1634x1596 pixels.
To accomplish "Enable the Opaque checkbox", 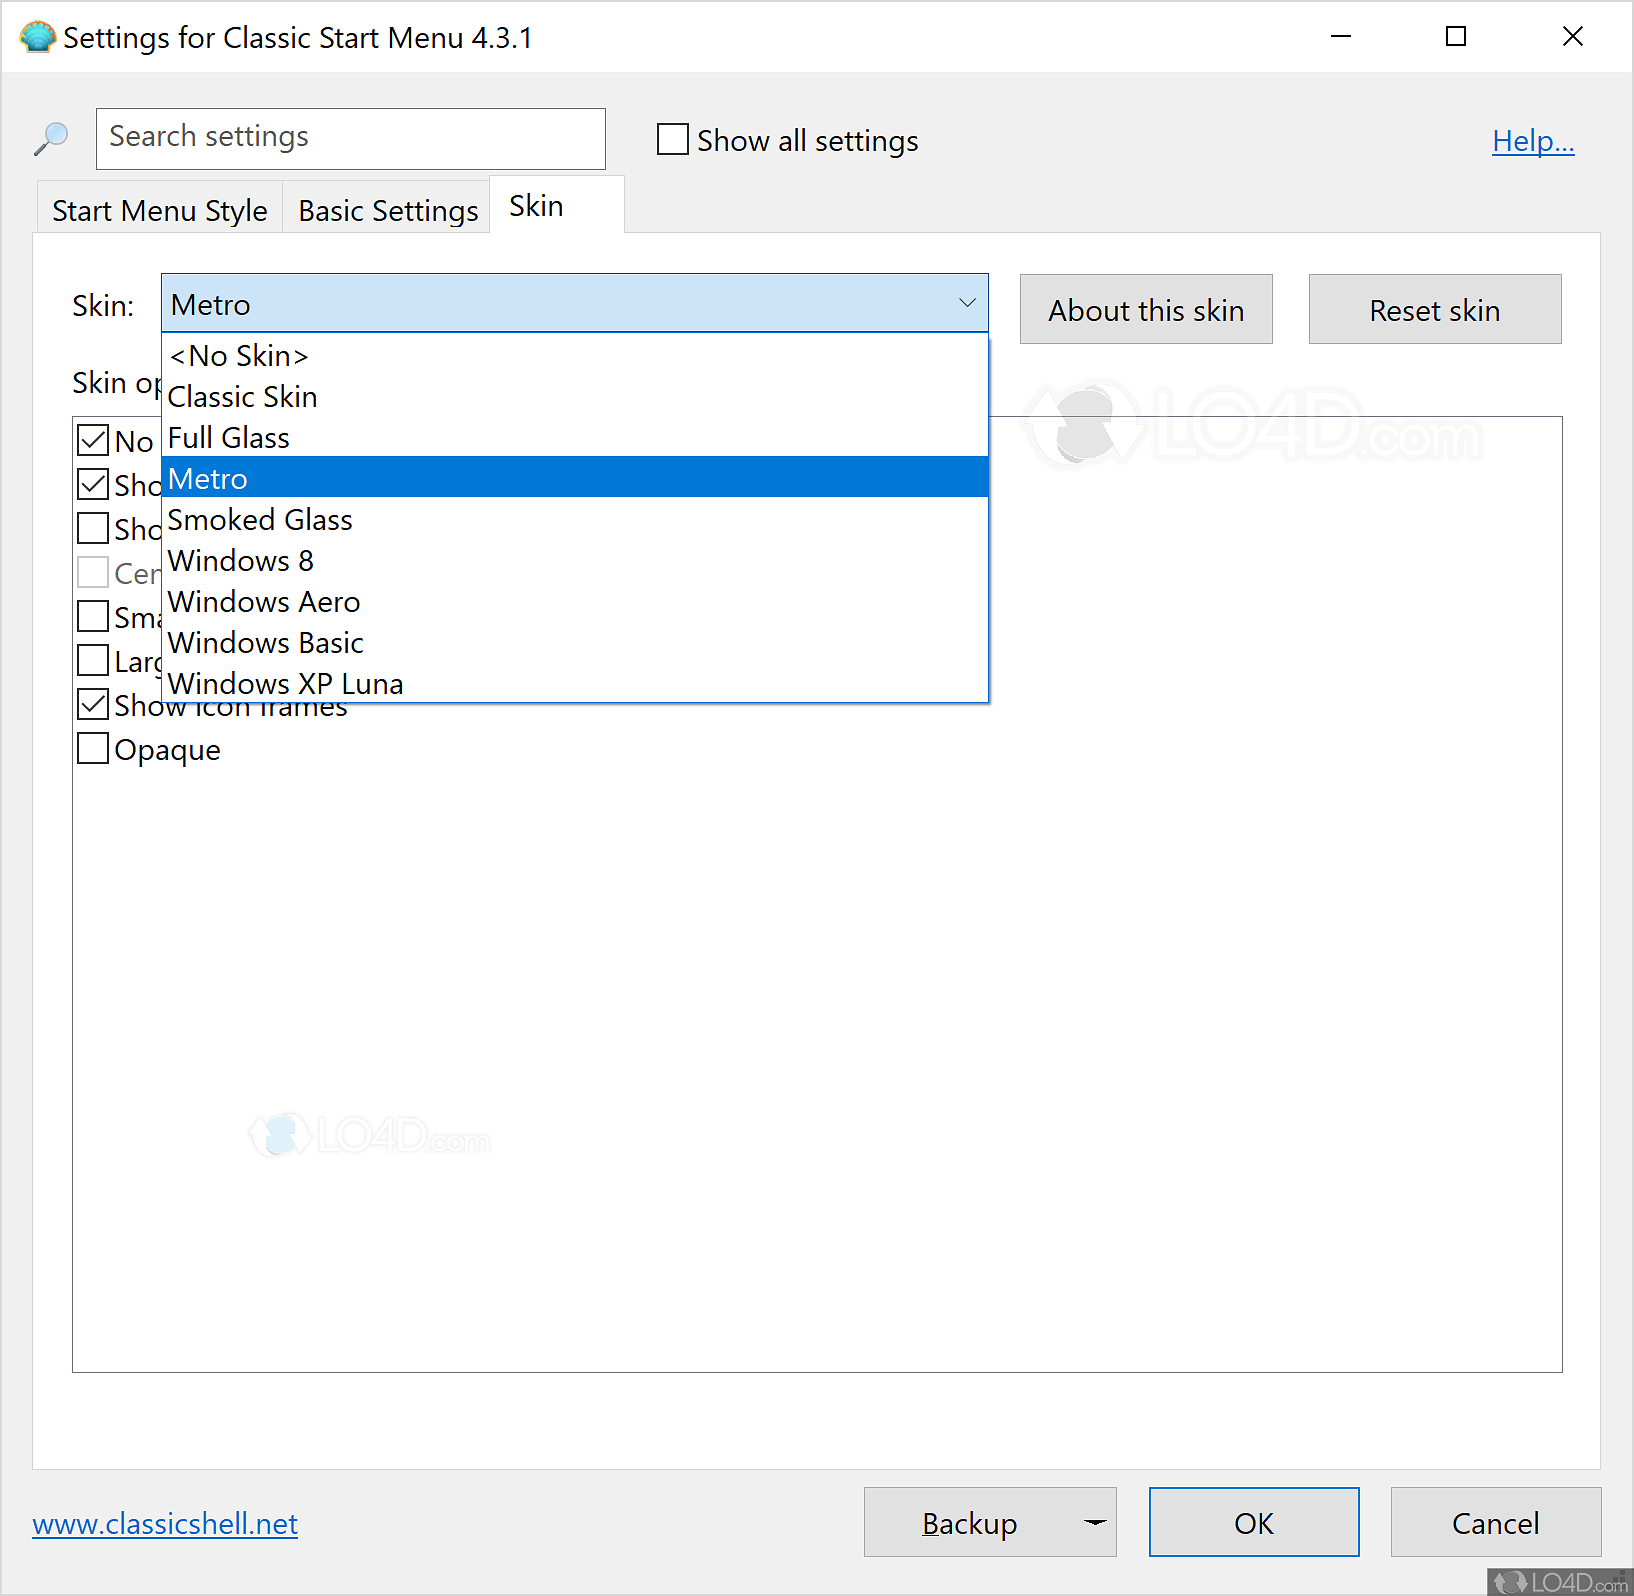I will [x=93, y=748].
